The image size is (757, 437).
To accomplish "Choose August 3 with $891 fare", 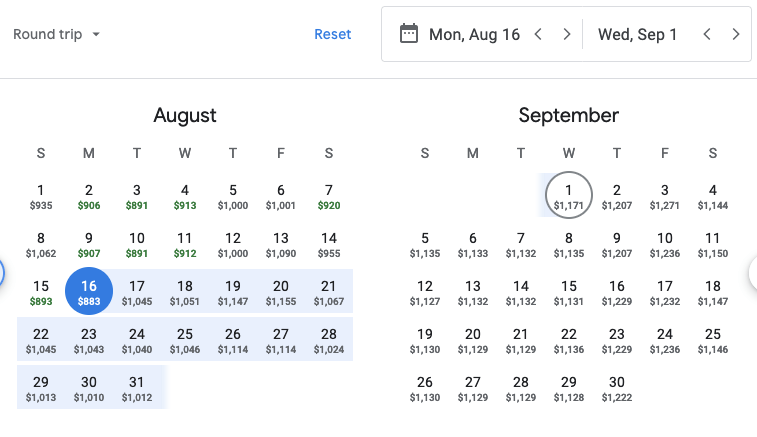I will tap(137, 196).
